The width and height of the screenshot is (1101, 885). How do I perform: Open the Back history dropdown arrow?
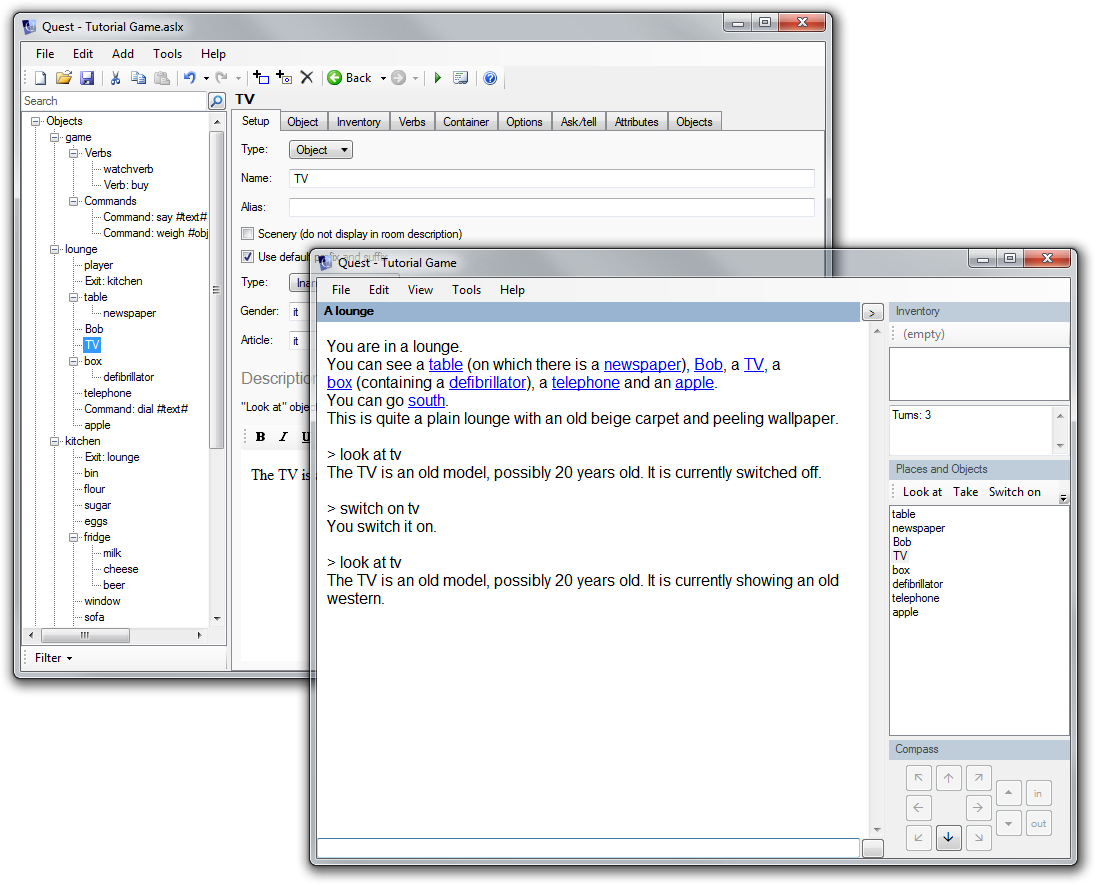[x=383, y=79]
